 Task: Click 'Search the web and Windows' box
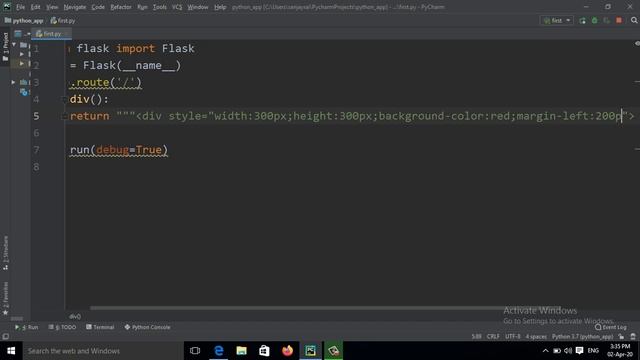(x=103, y=351)
